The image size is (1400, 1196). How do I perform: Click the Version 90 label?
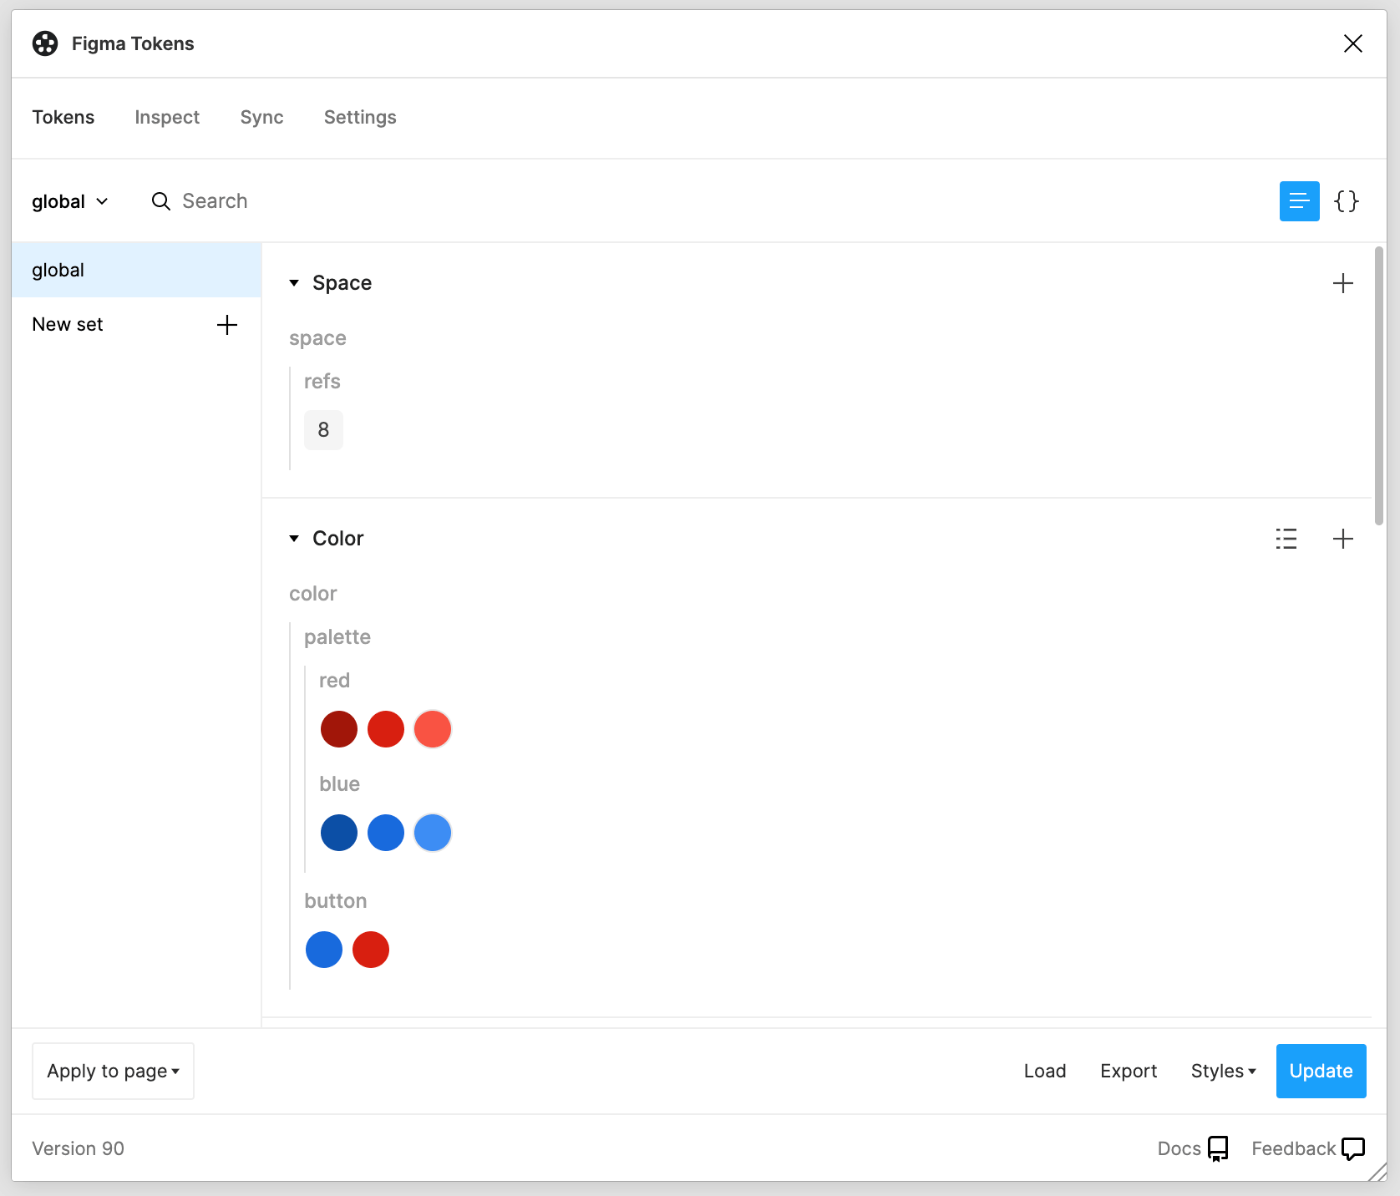[x=78, y=1149]
